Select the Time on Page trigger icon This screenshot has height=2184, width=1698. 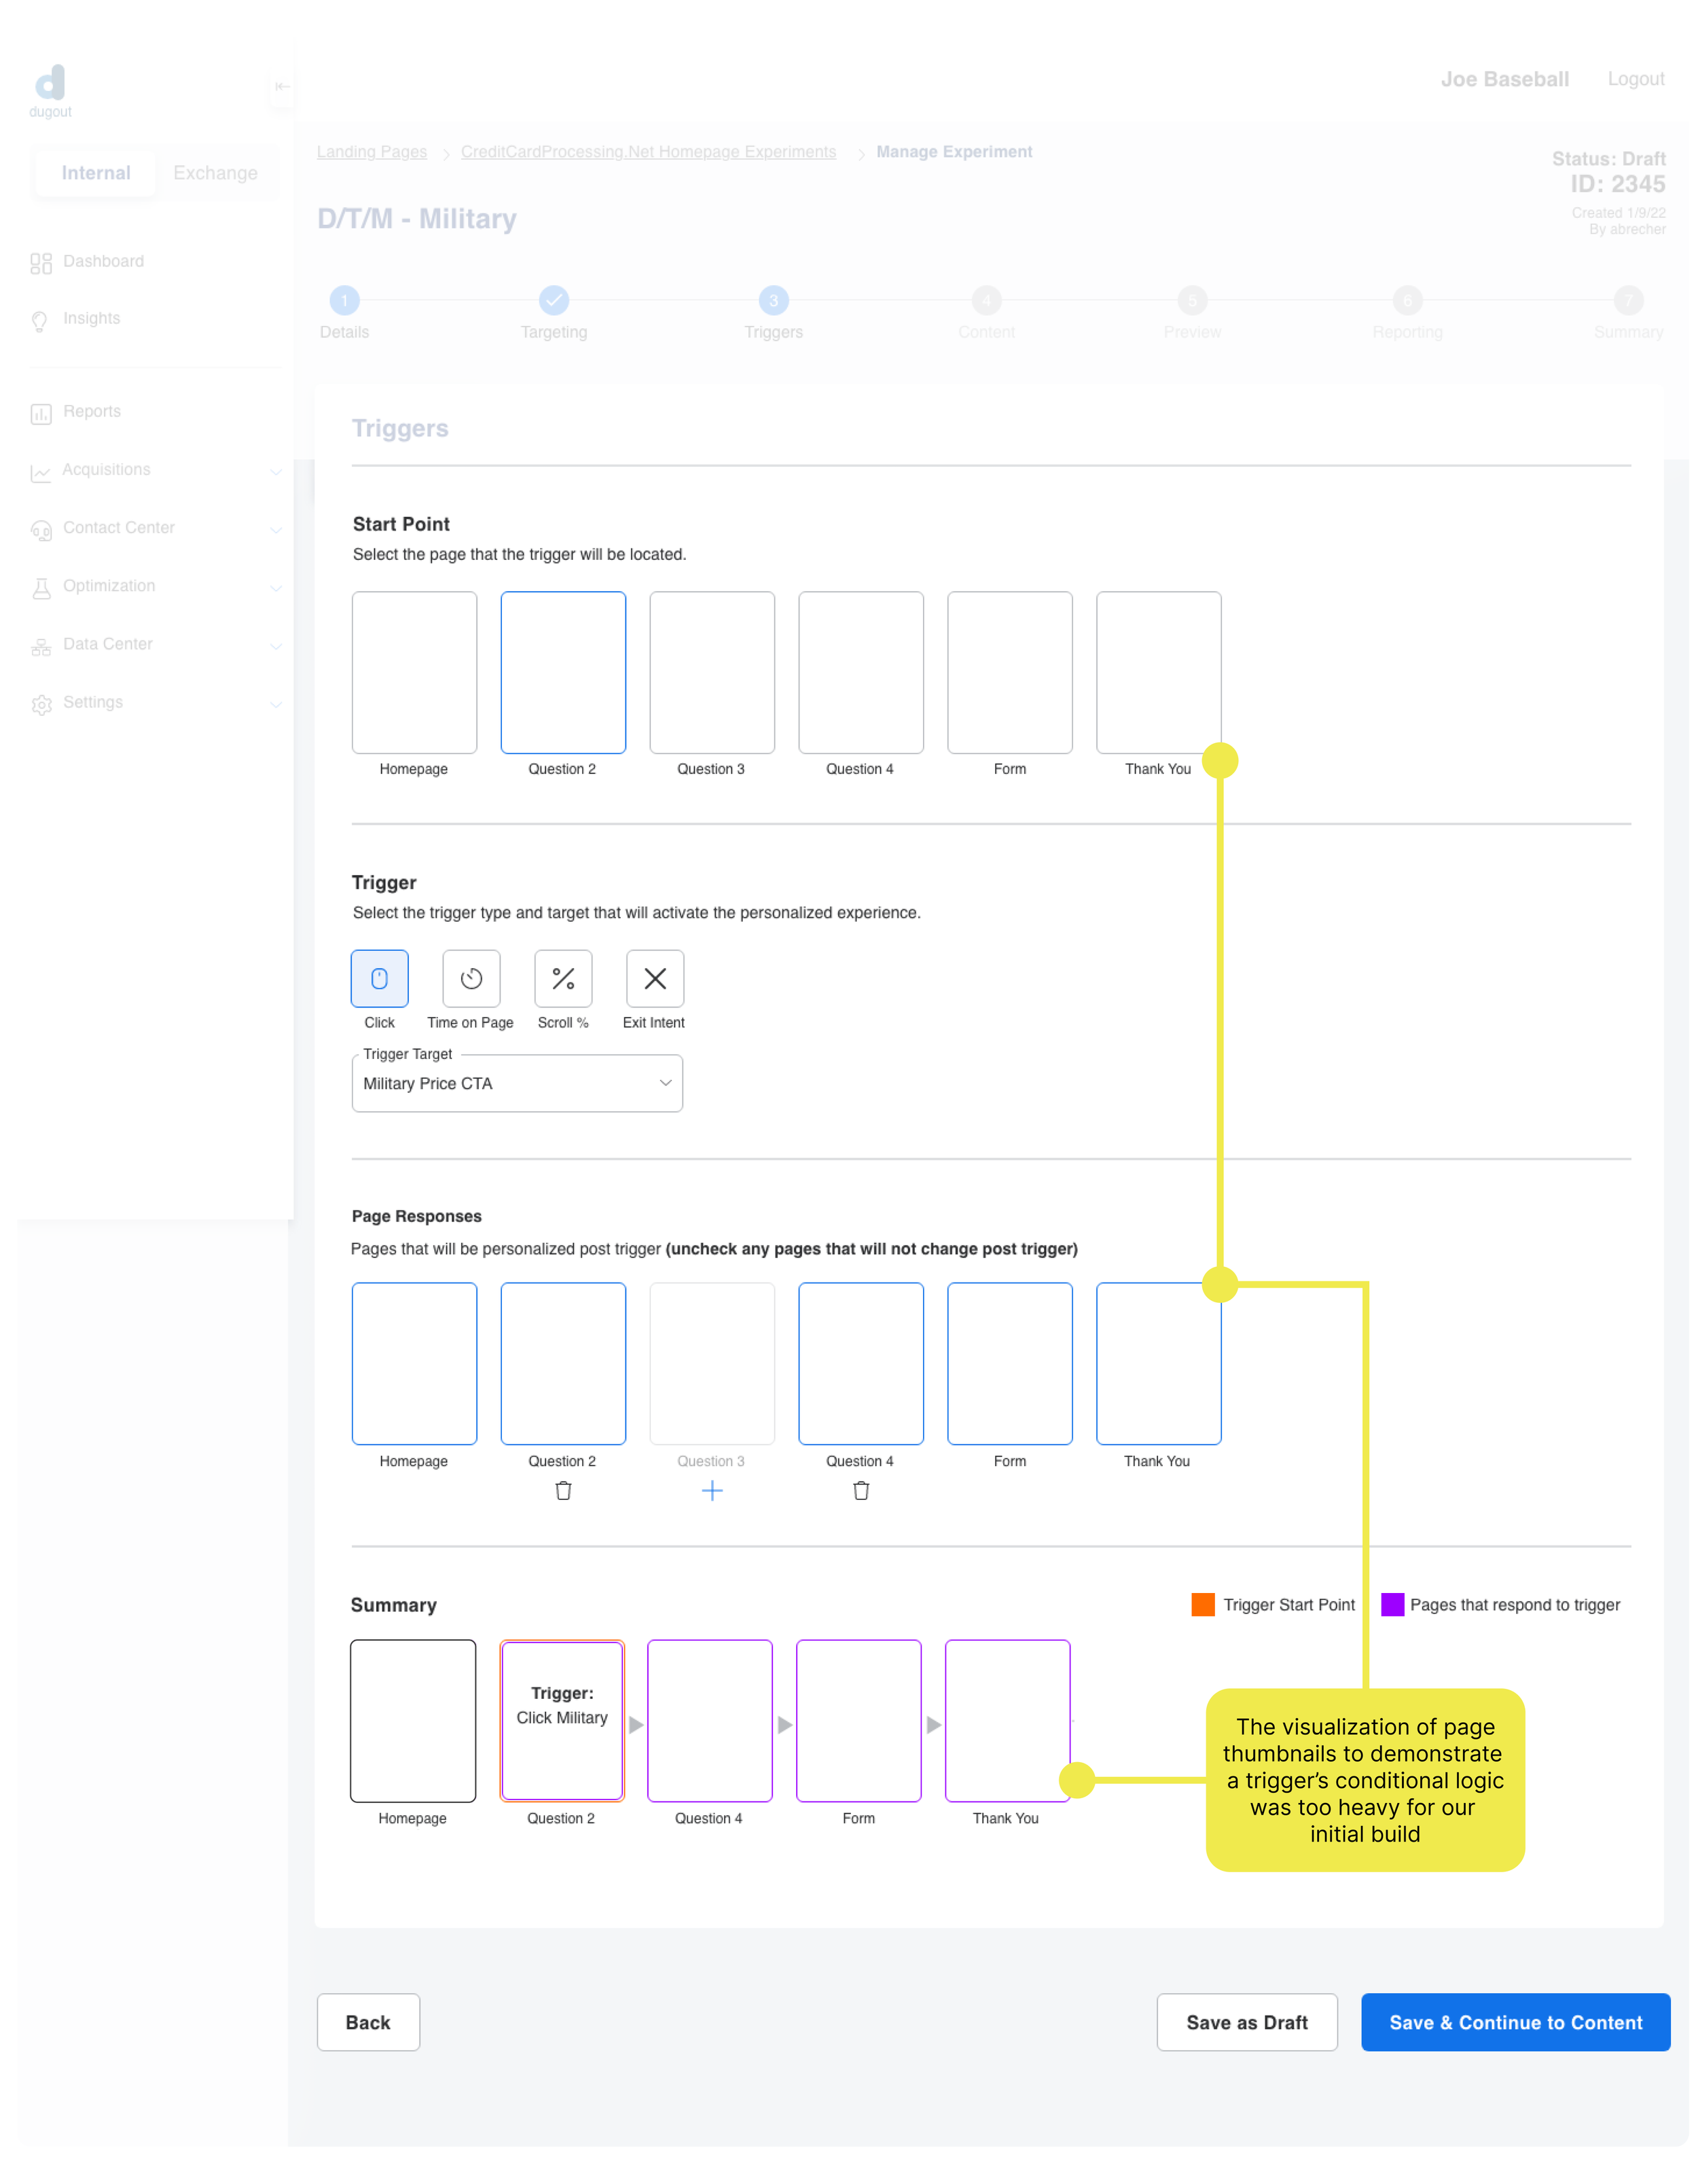(471, 978)
